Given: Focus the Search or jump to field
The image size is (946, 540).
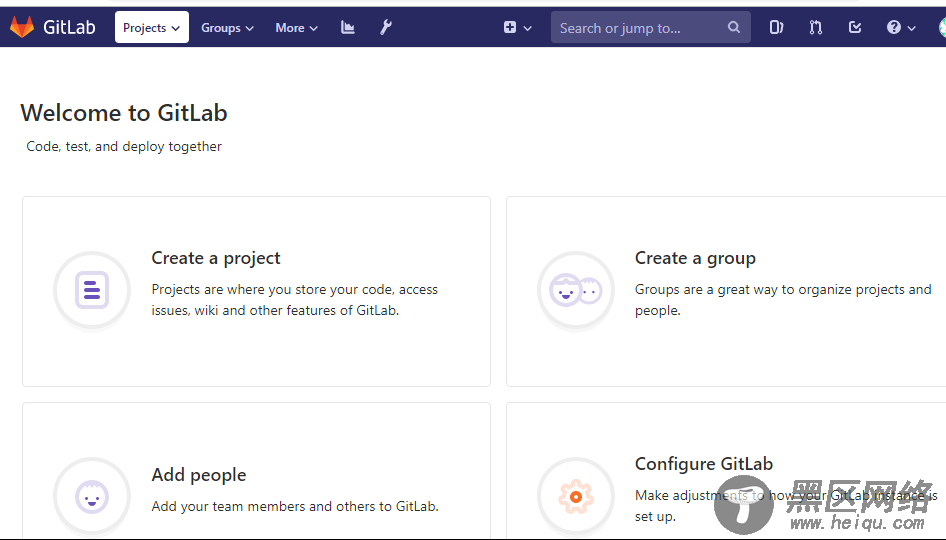Looking at the screenshot, I should (650, 27).
